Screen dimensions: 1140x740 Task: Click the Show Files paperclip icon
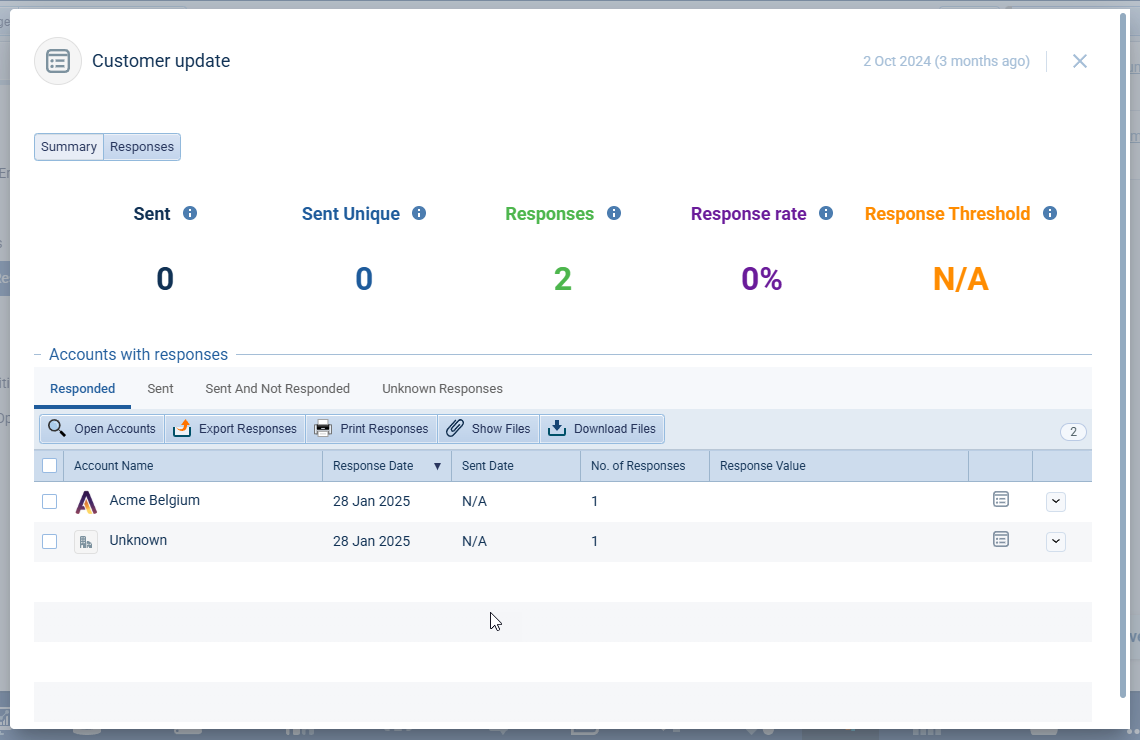point(456,428)
